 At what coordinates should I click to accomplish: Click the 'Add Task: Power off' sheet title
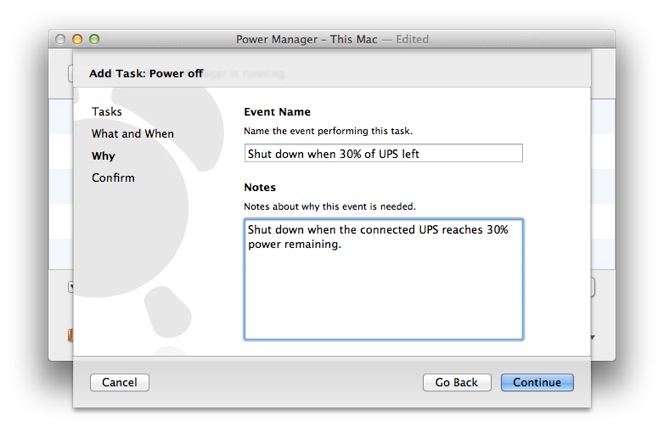click(x=146, y=74)
